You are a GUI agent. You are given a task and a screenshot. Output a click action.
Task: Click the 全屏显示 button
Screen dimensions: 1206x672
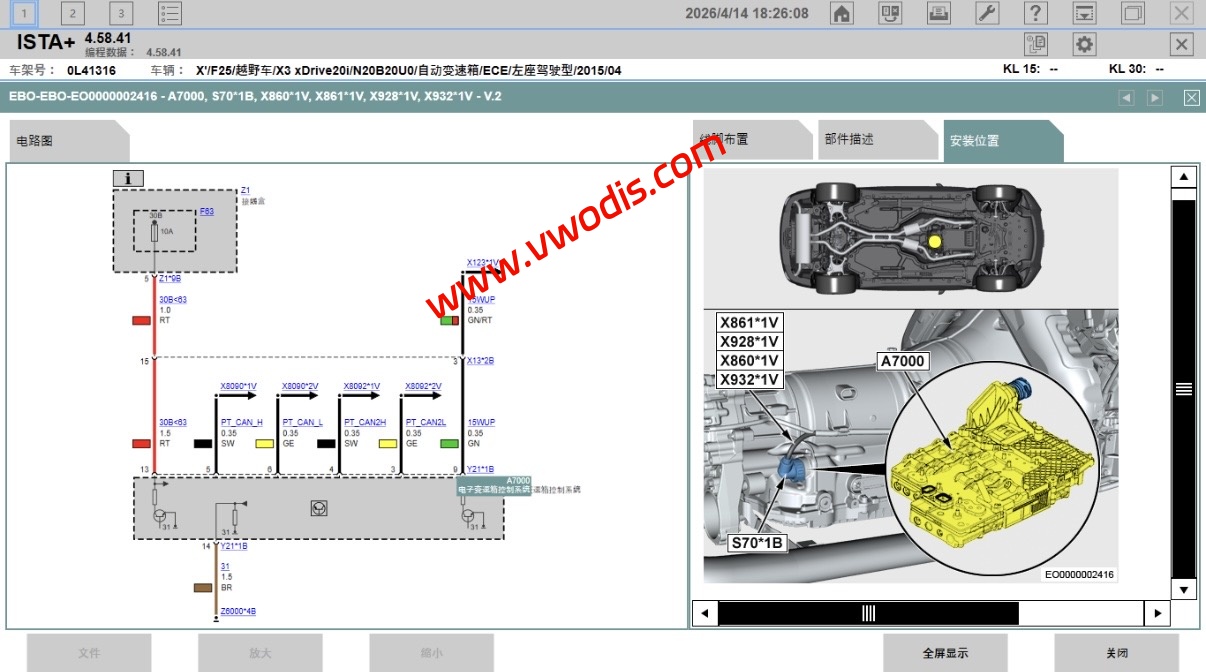point(944,653)
